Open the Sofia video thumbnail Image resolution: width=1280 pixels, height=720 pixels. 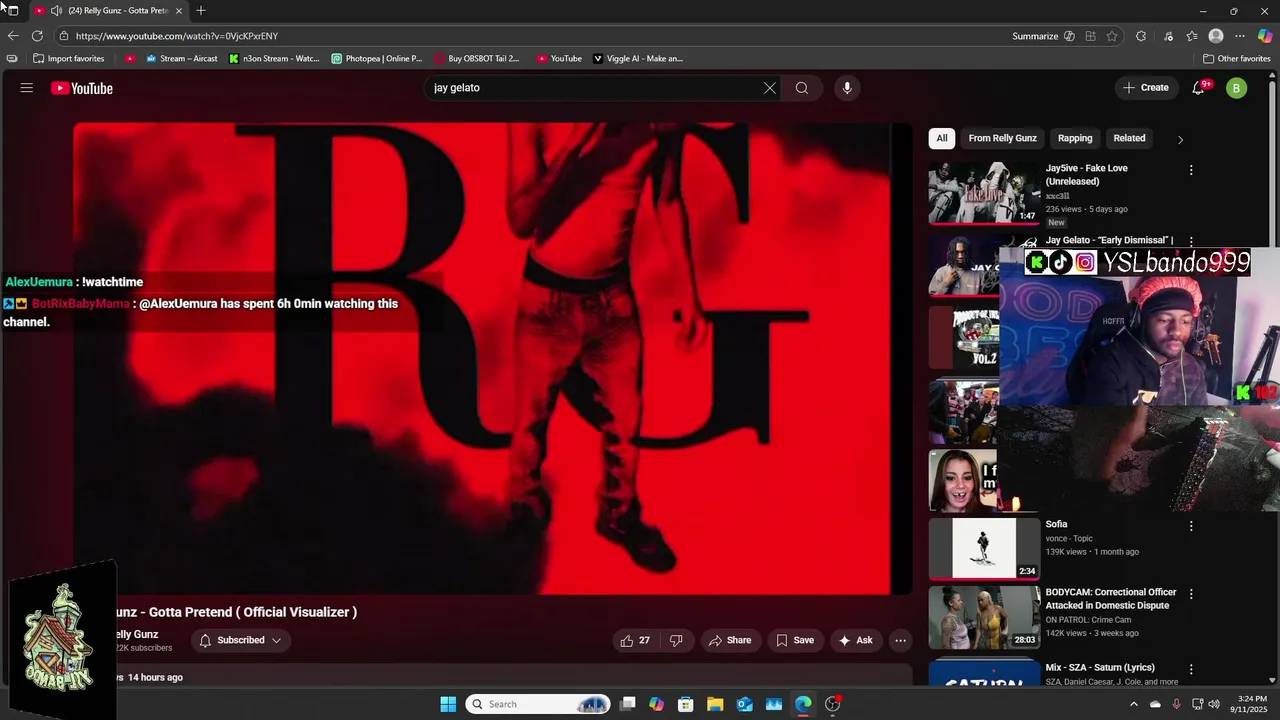(x=984, y=548)
